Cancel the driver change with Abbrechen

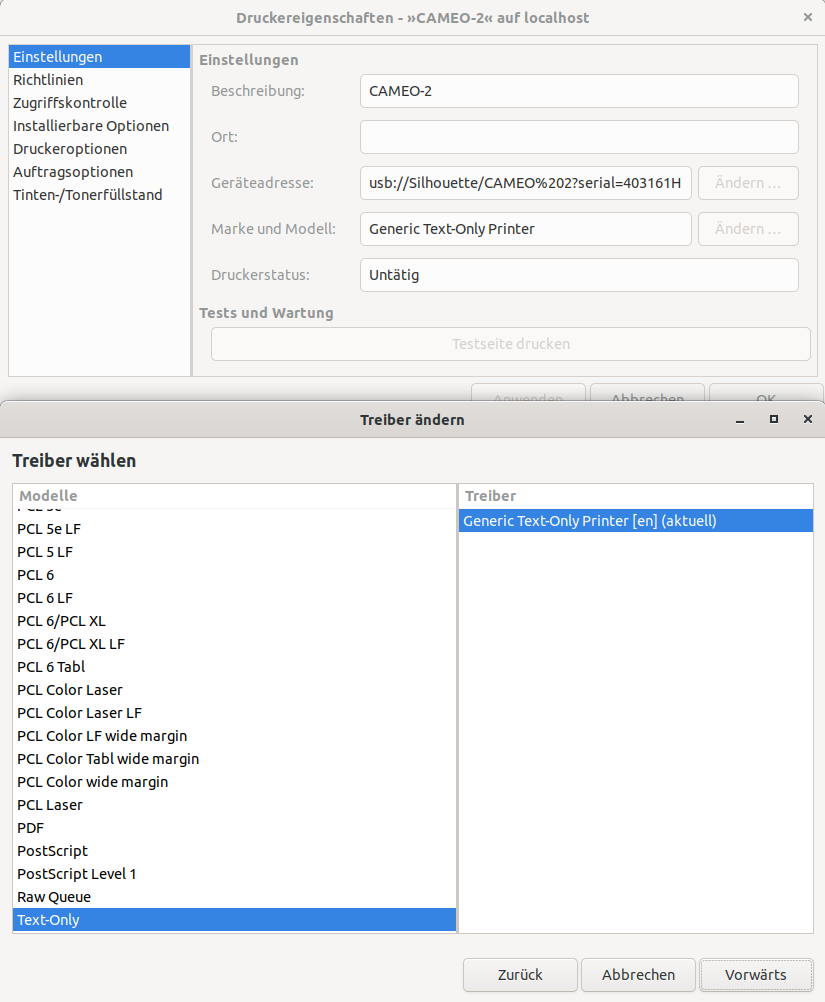pos(638,974)
